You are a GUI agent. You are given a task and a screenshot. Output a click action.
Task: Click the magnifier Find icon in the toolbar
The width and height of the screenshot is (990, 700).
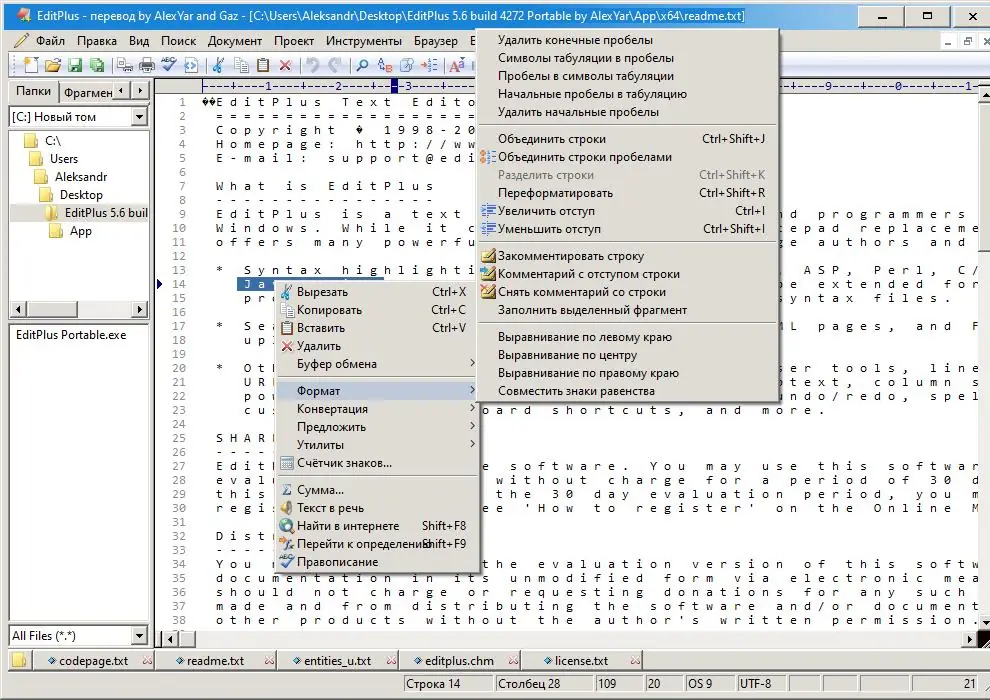[x=362, y=64]
